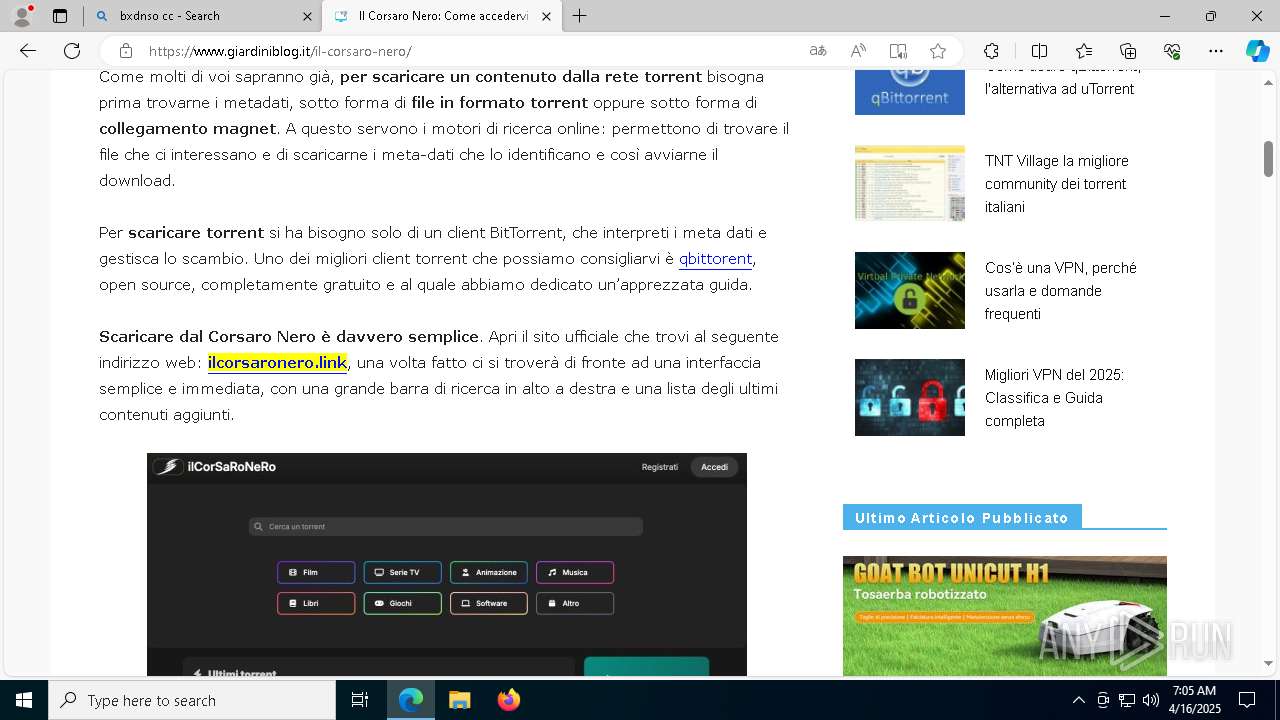Open Browser essentials heart icon
Viewport: 1280px width, 720px height.
click(1172, 51)
